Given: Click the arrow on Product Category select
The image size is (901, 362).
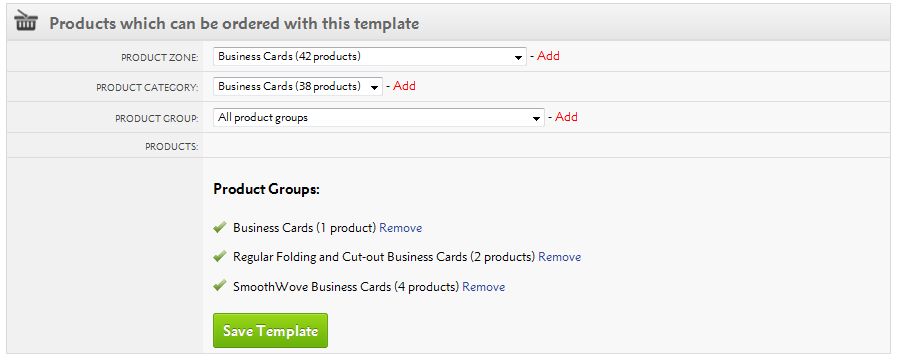Looking at the screenshot, I should click(375, 88).
